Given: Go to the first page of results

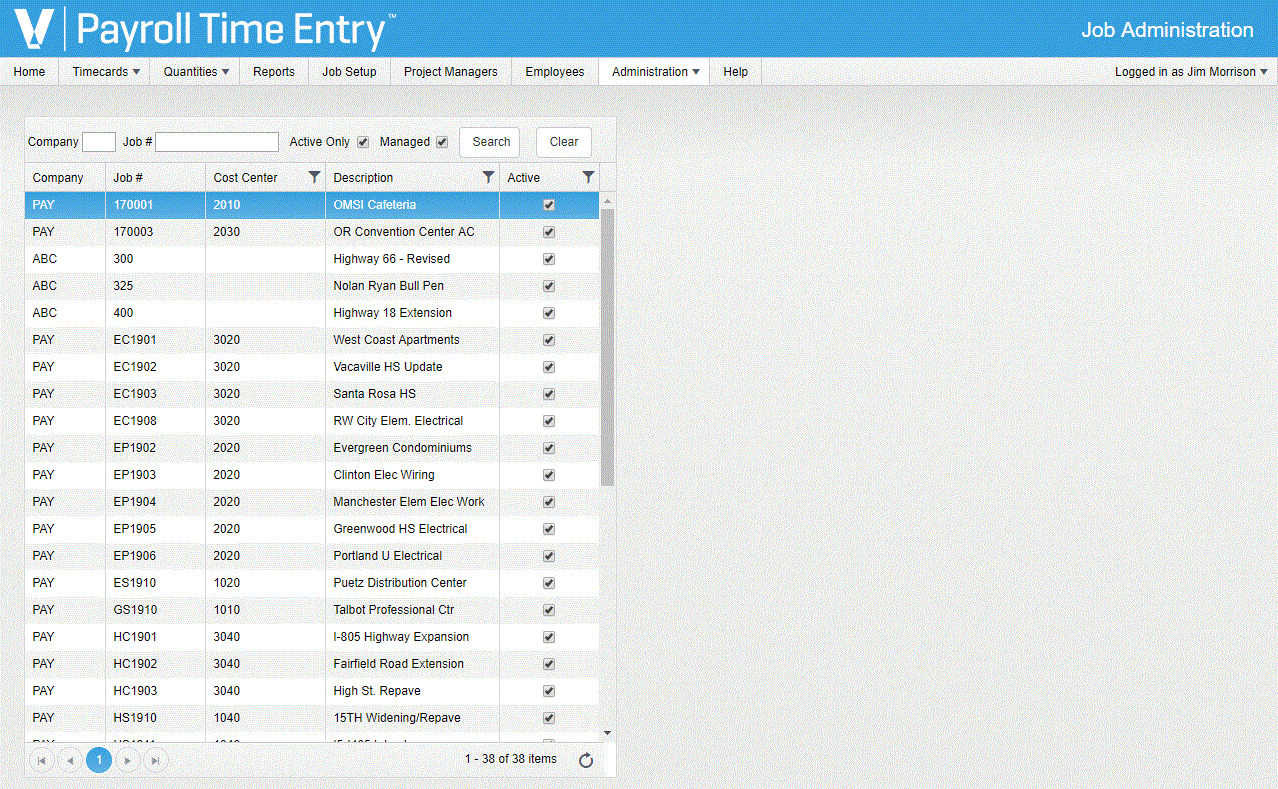Looking at the screenshot, I should click(x=42, y=760).
